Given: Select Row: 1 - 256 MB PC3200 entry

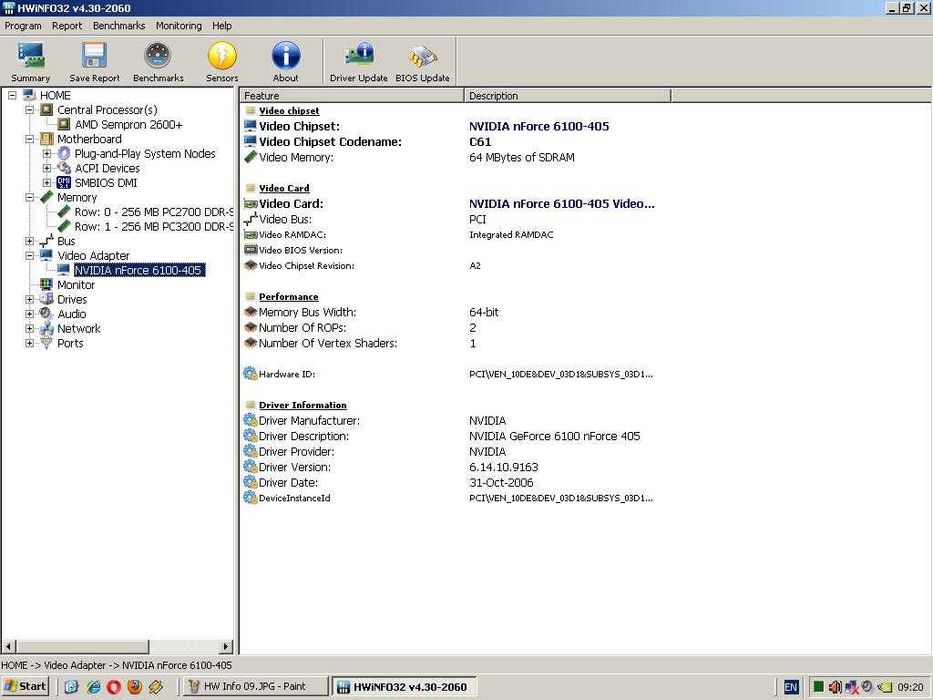Looking at the screenshot, I should [154, 226].
